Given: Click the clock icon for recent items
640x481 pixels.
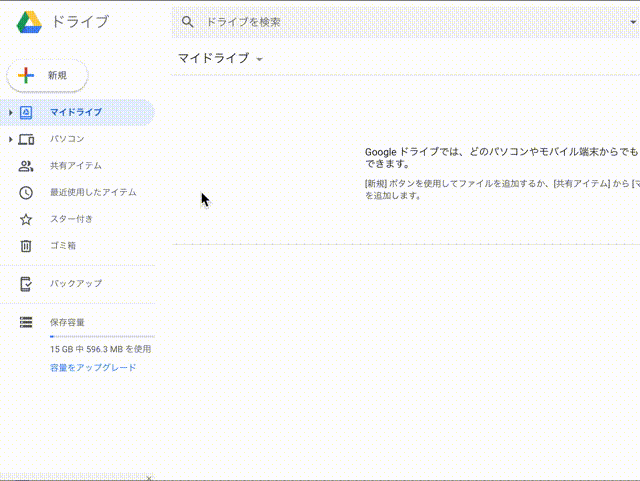Looking at the screenshot, I should 26,193.
